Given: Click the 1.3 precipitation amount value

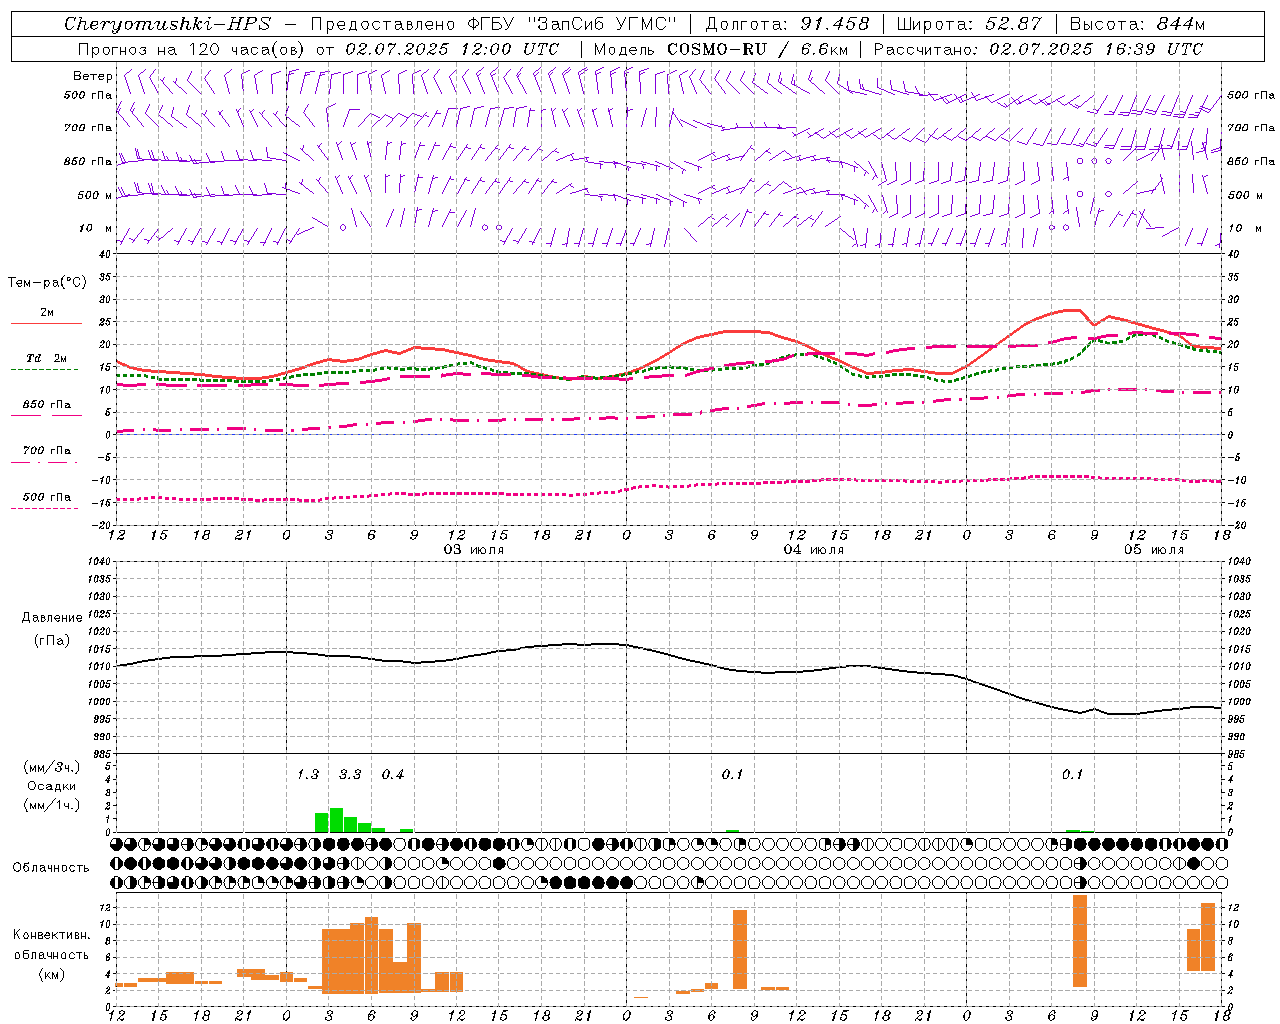Looking at the screenshot, I should 308,775.
